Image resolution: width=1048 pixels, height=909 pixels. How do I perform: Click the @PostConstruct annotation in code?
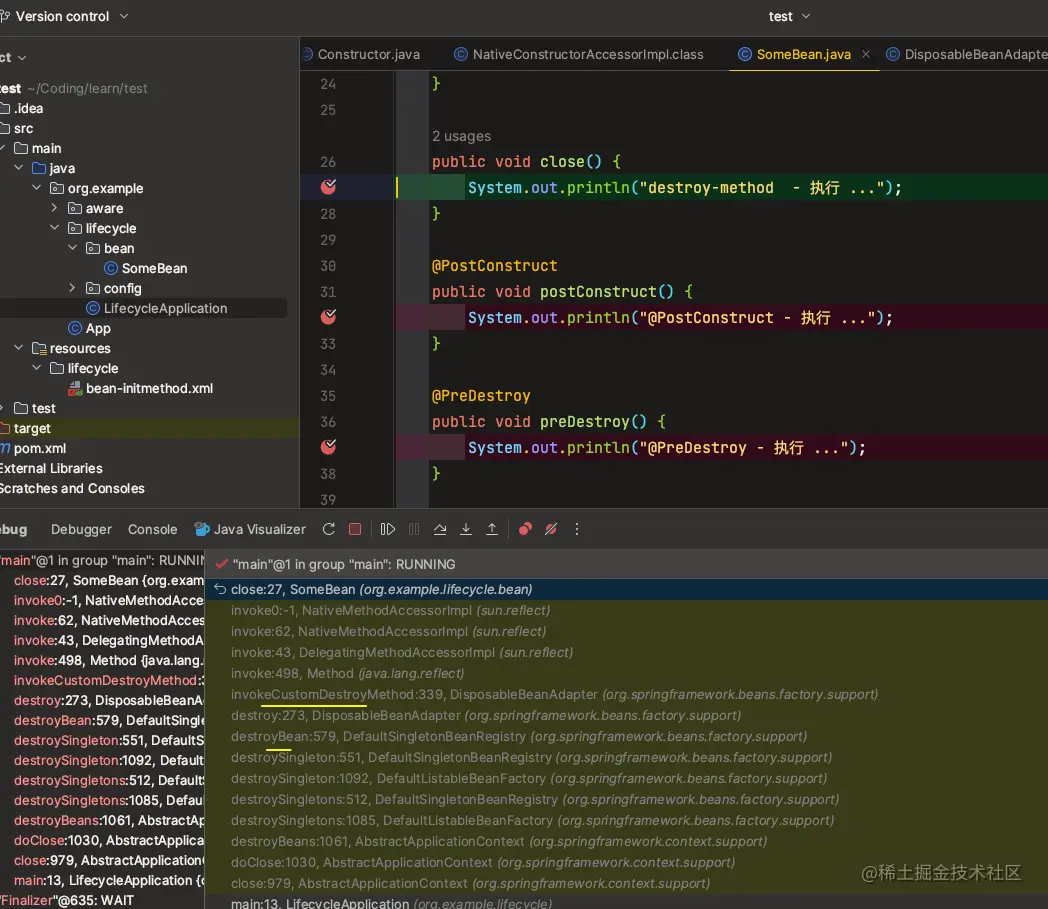[x=495, y=265]
